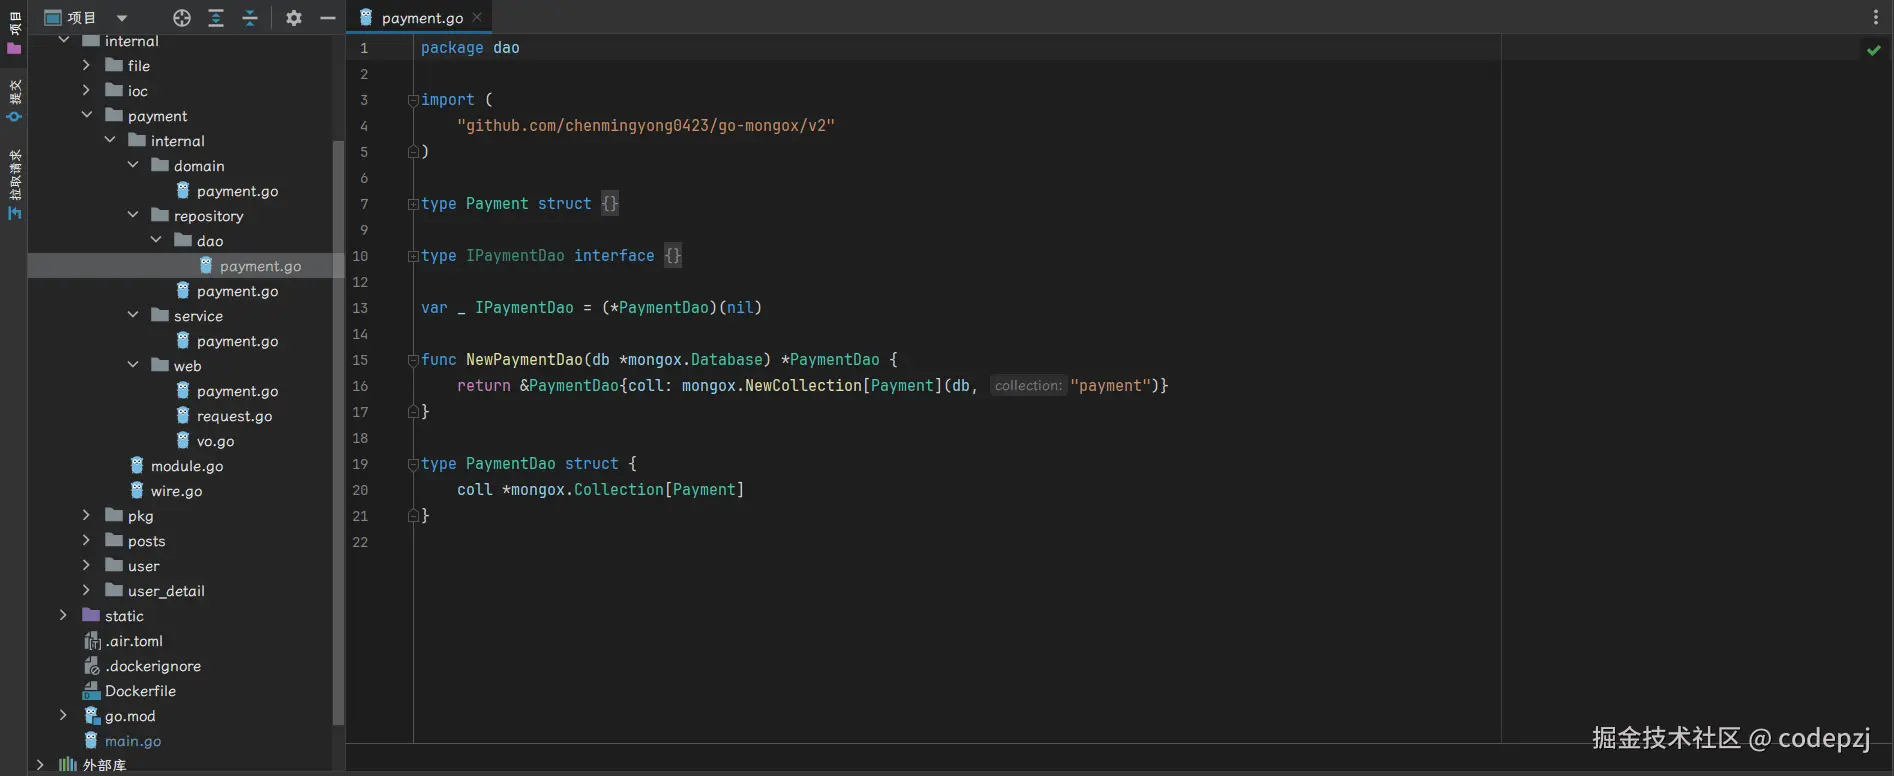Select the payment.go editor tab
This screenshot has width=1894, height=776.
click(x=420, y=17)
